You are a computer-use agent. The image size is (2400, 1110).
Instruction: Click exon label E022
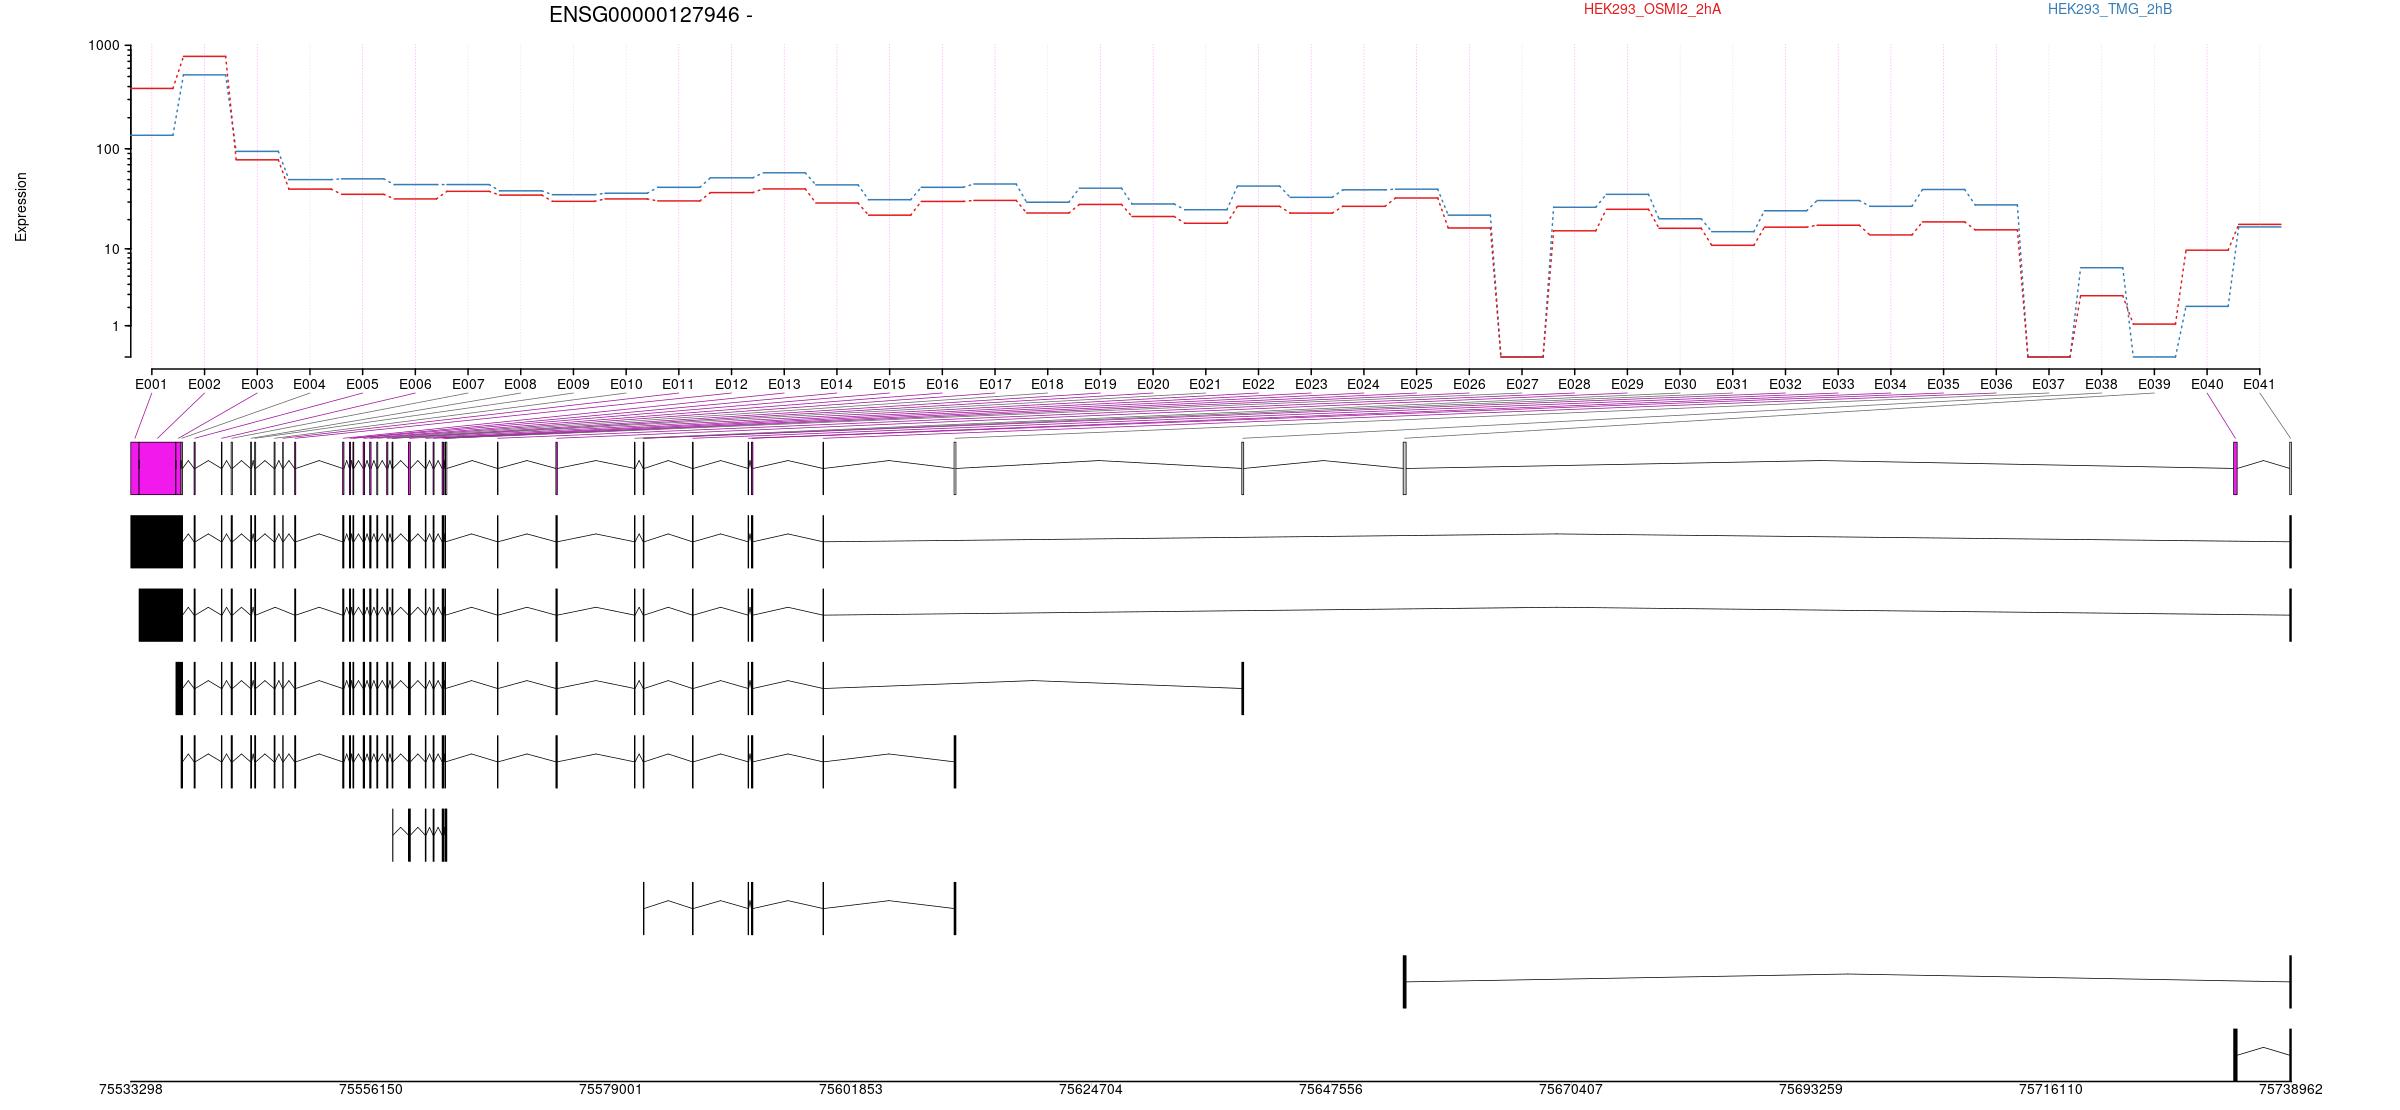coord(1258,384)
